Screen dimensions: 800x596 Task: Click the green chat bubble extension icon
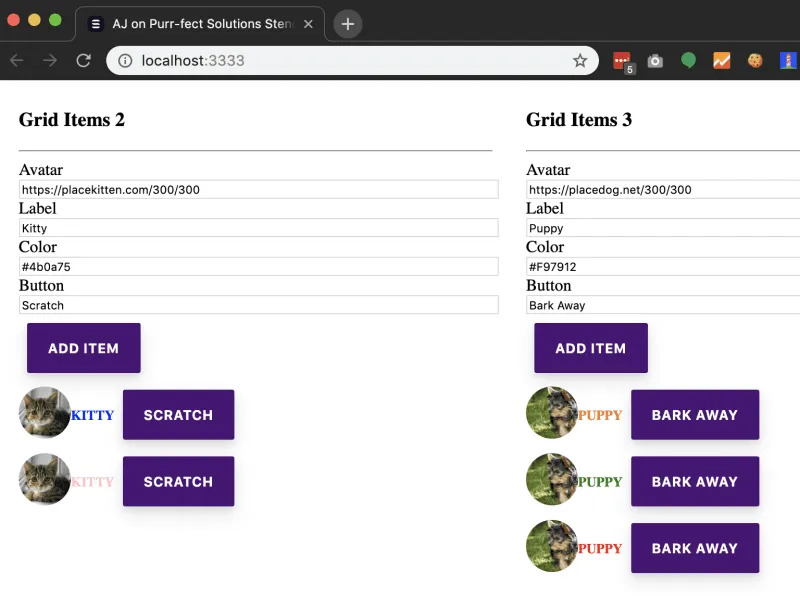[x=688, y=61]
